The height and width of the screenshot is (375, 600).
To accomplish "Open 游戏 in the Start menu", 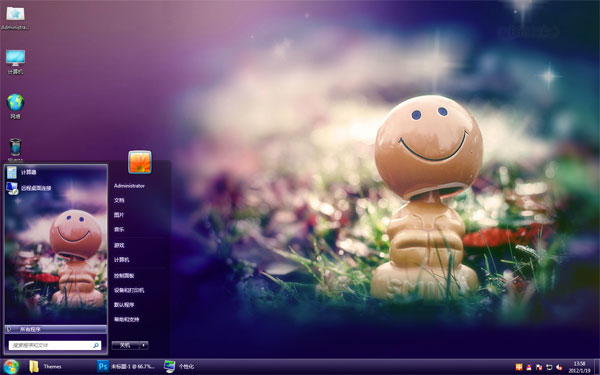I will point(119,245).
